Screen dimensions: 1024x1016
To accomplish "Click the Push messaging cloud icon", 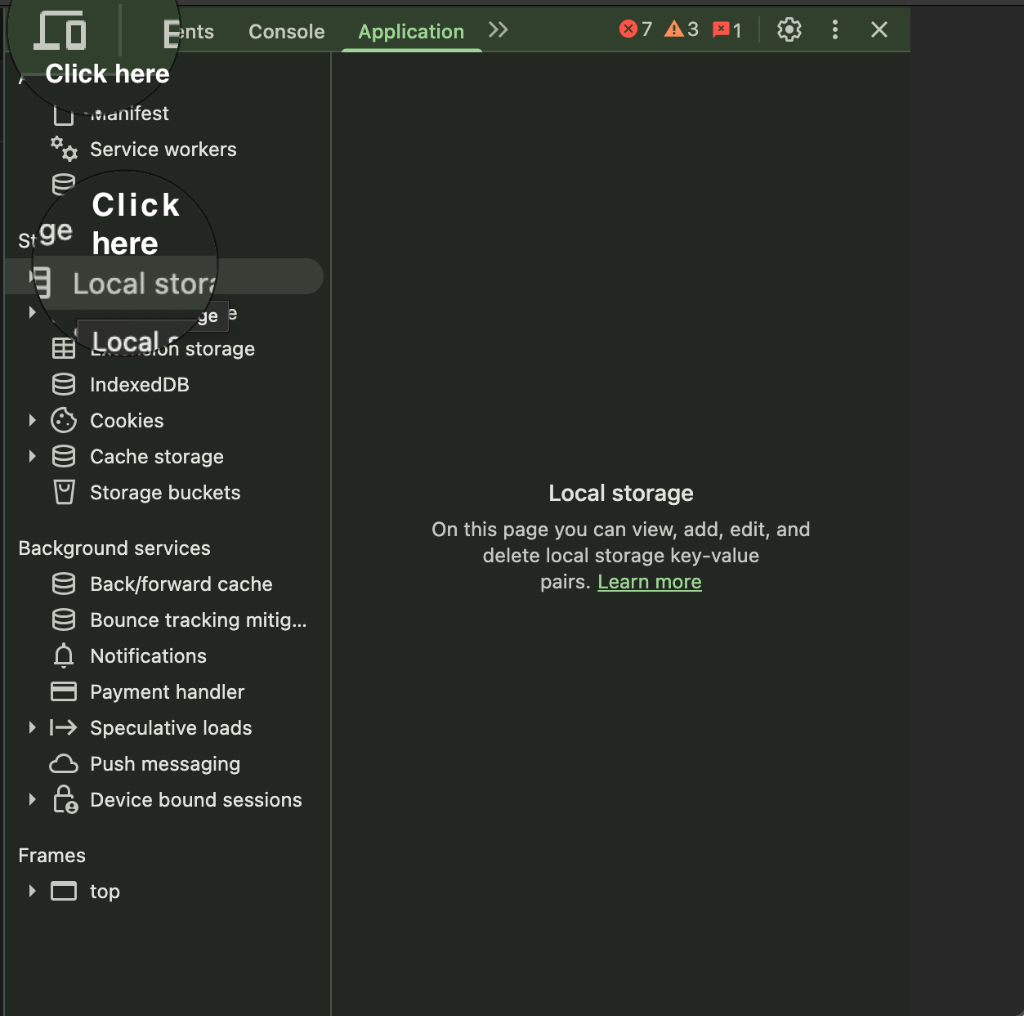I will click(x=63, y=763).
